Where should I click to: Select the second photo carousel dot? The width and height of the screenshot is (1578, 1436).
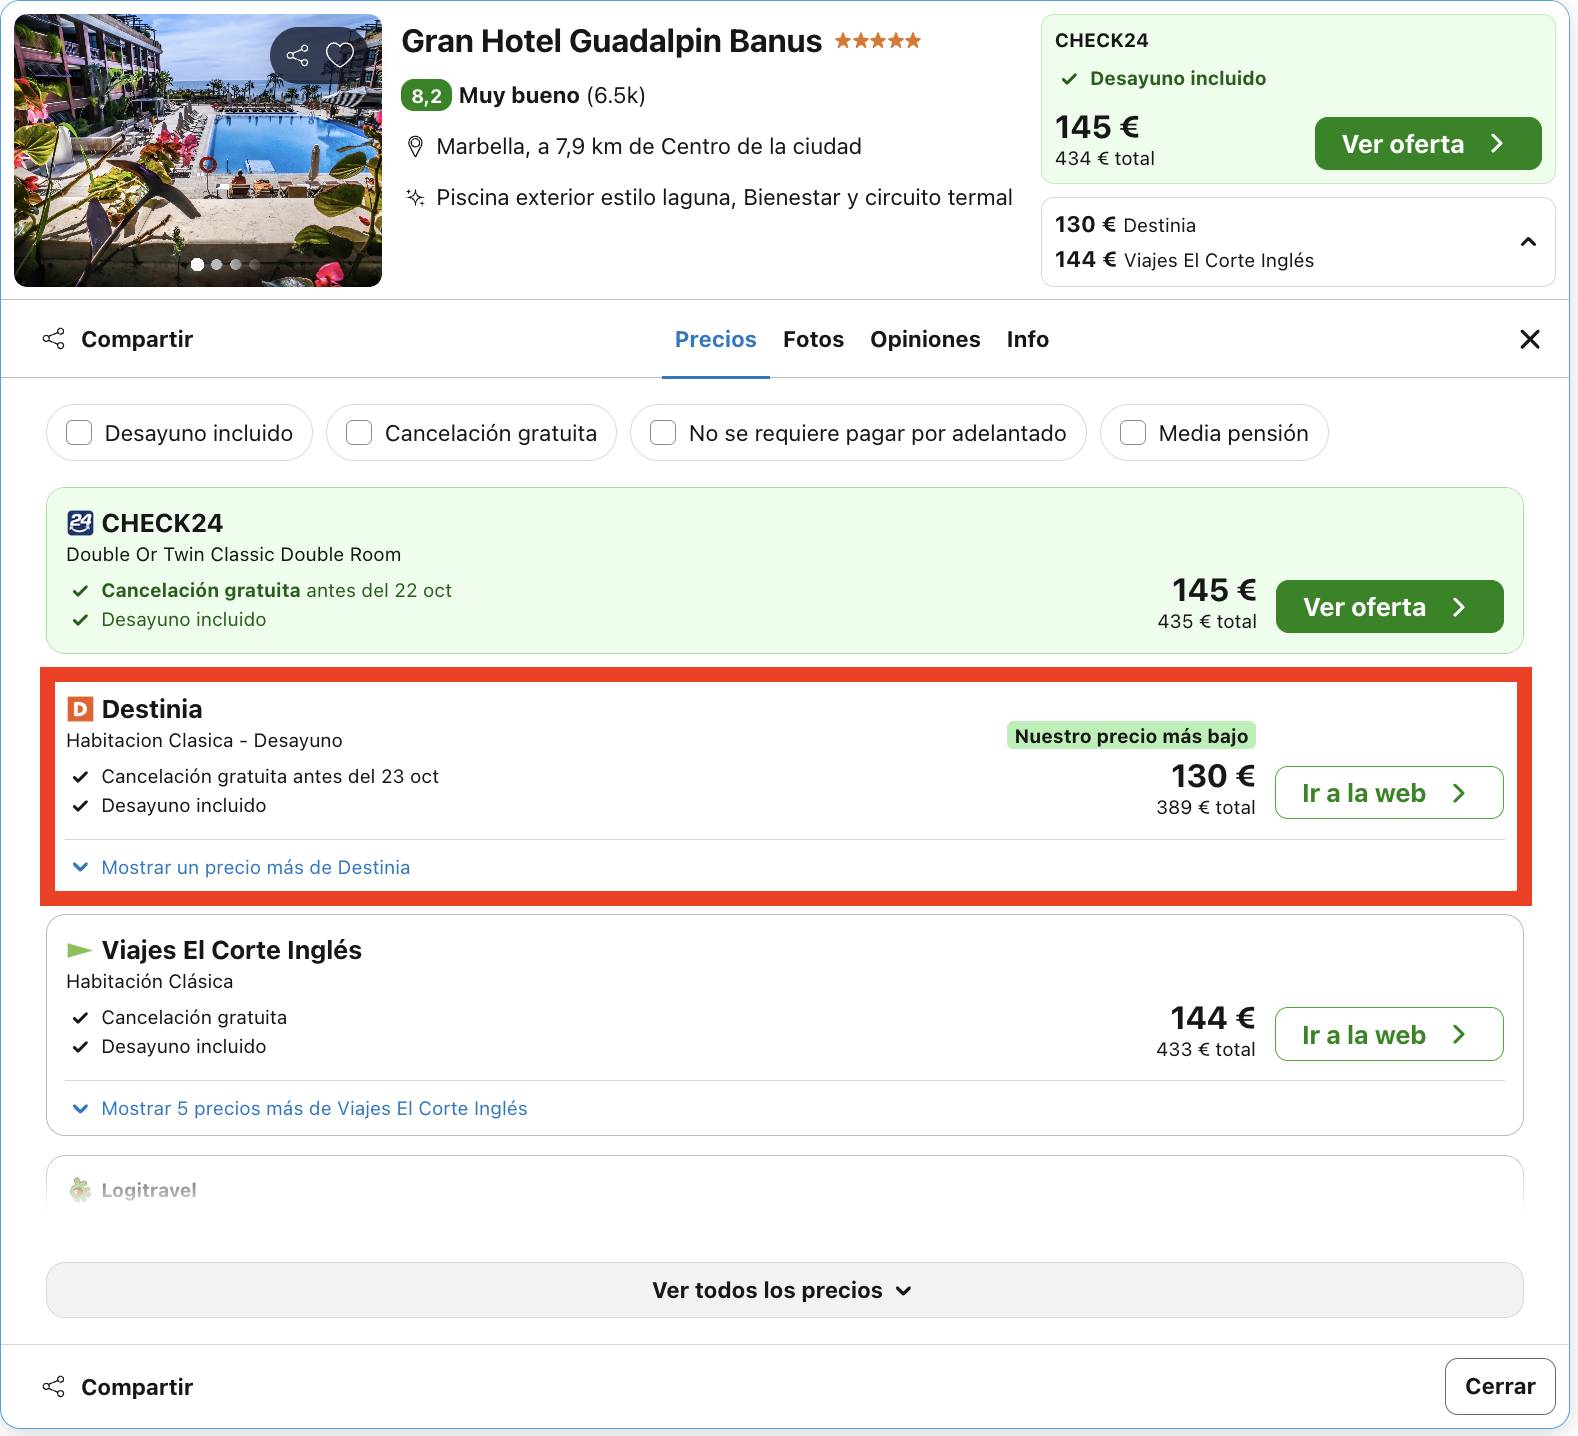click(x=216, y=265)
